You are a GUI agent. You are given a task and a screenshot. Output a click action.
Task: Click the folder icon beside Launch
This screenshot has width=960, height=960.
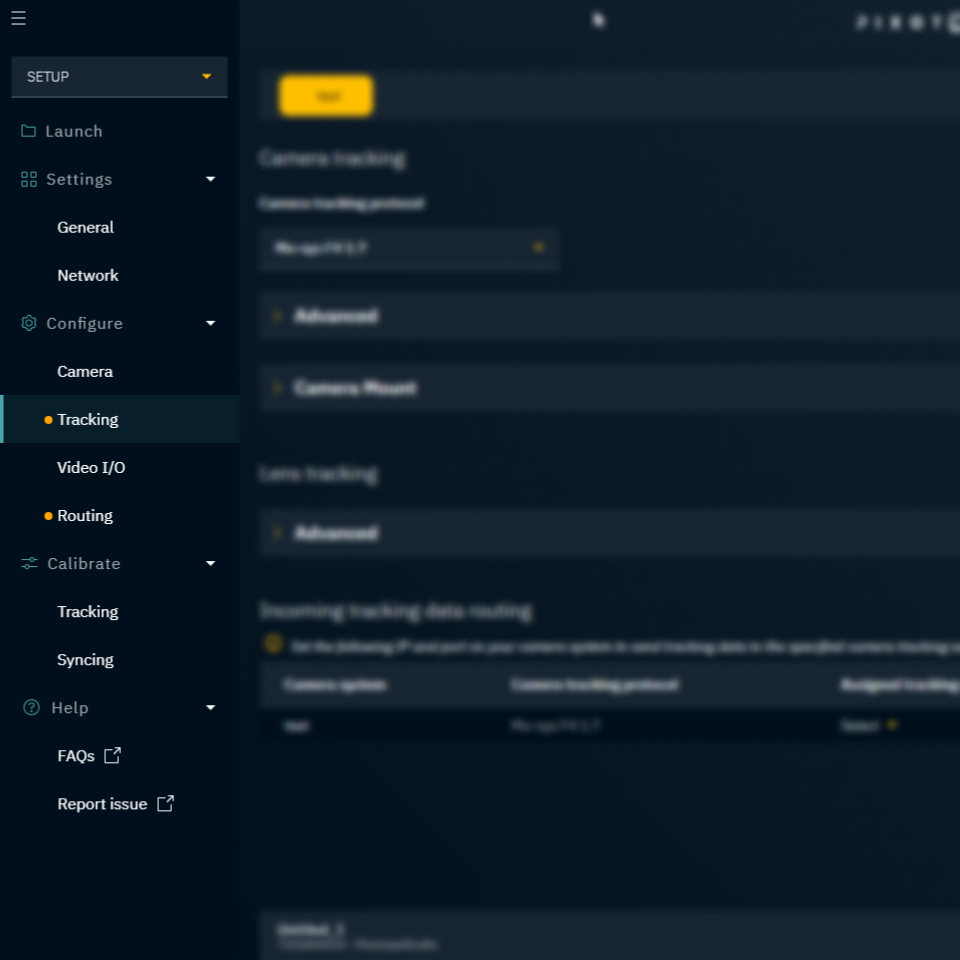click(28, 131)
